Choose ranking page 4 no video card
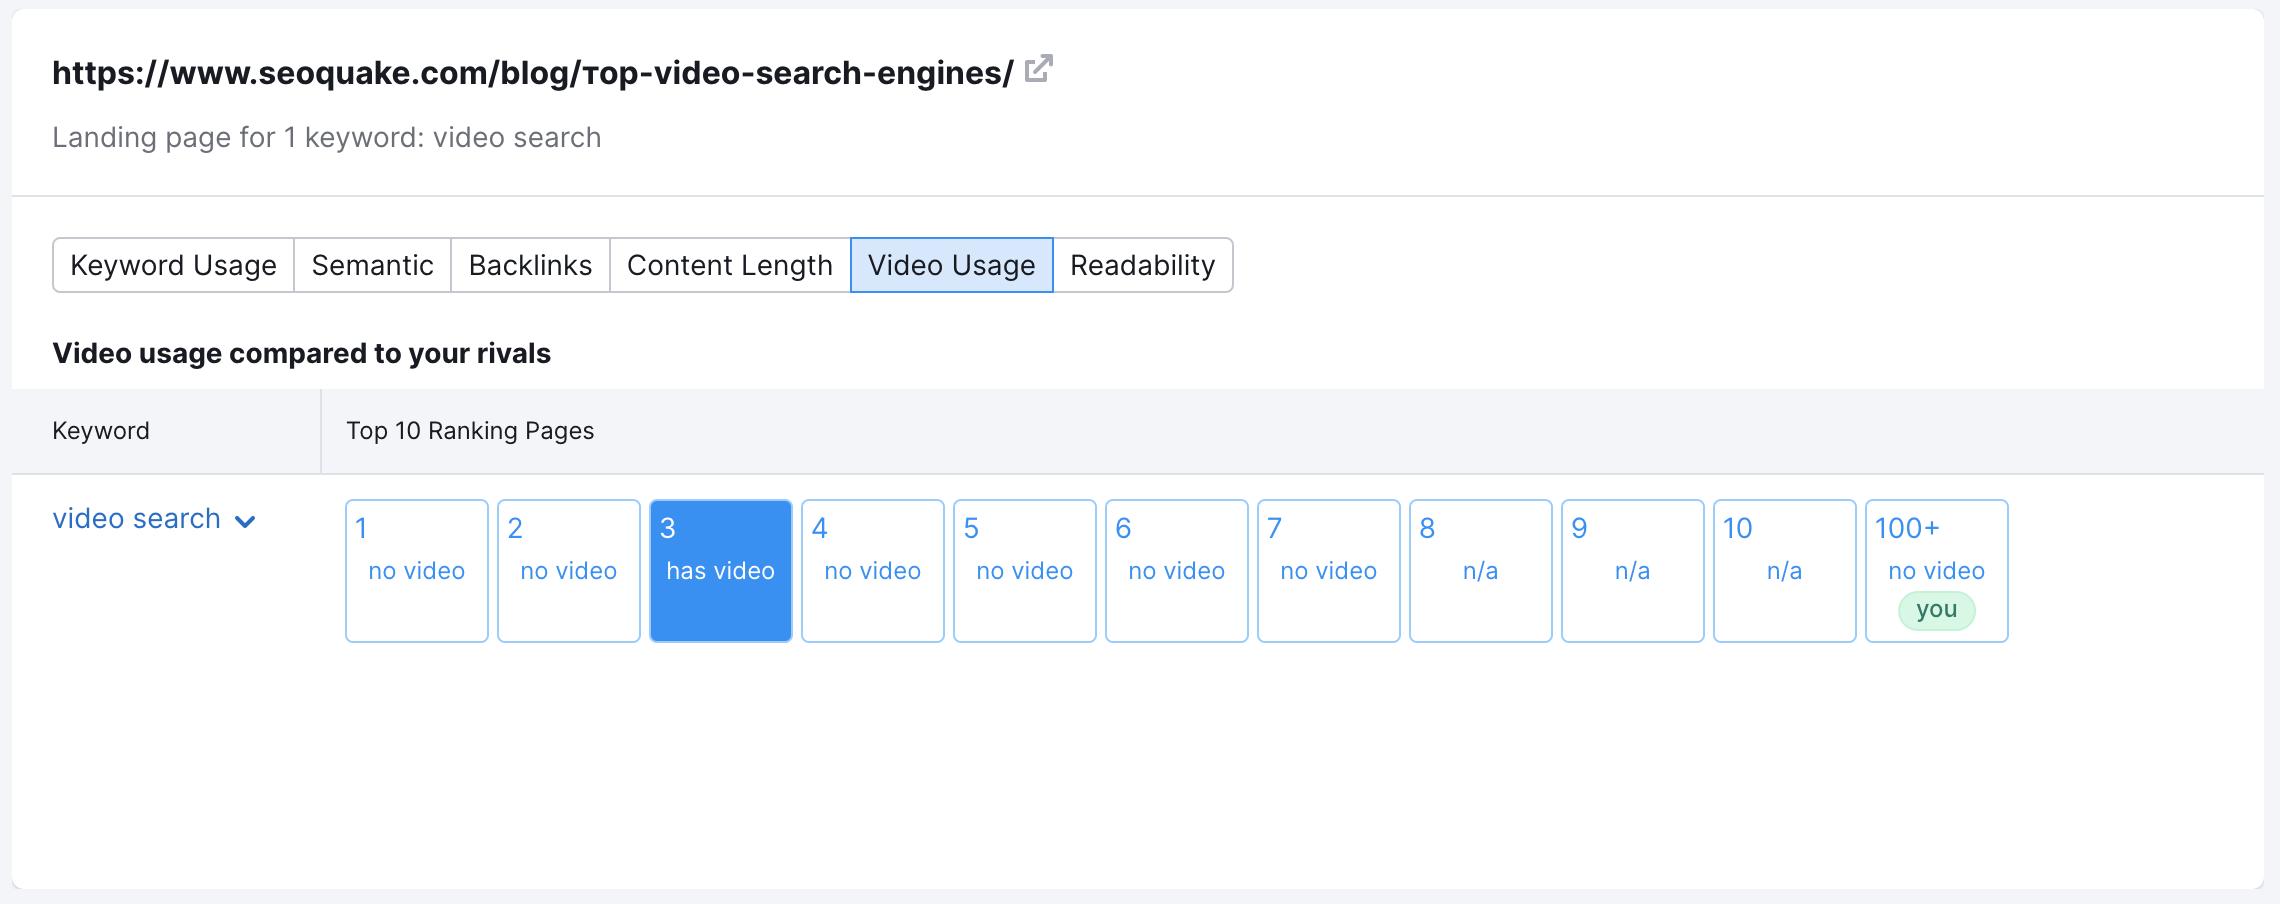The width and height of the screenshot is (2280, 904). 873,570
